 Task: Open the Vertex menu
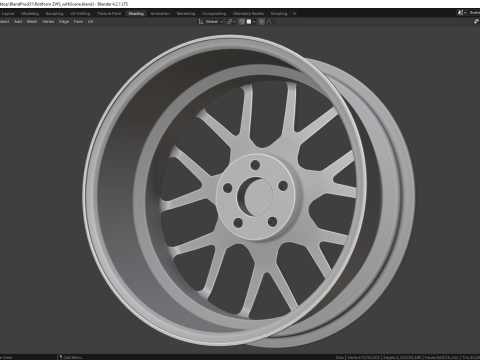[48, 22]
